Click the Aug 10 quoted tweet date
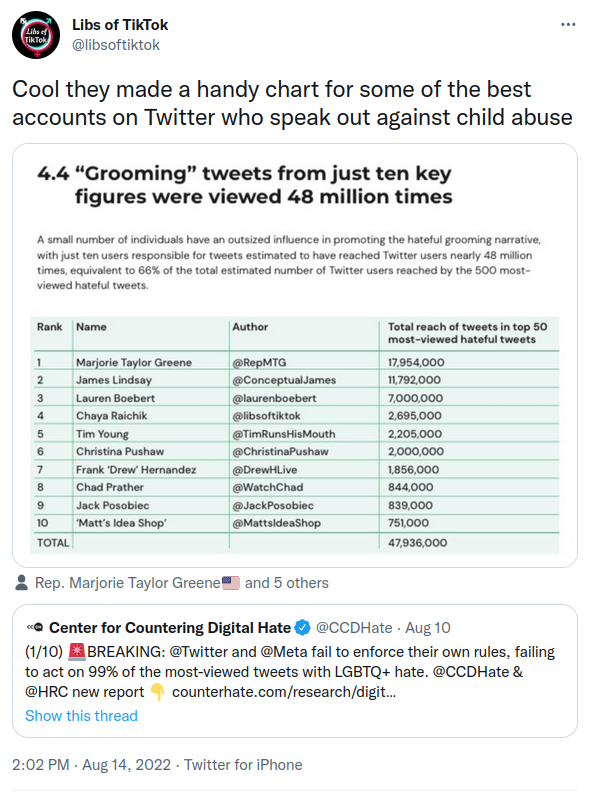594x798 pixels. [428, 628]
